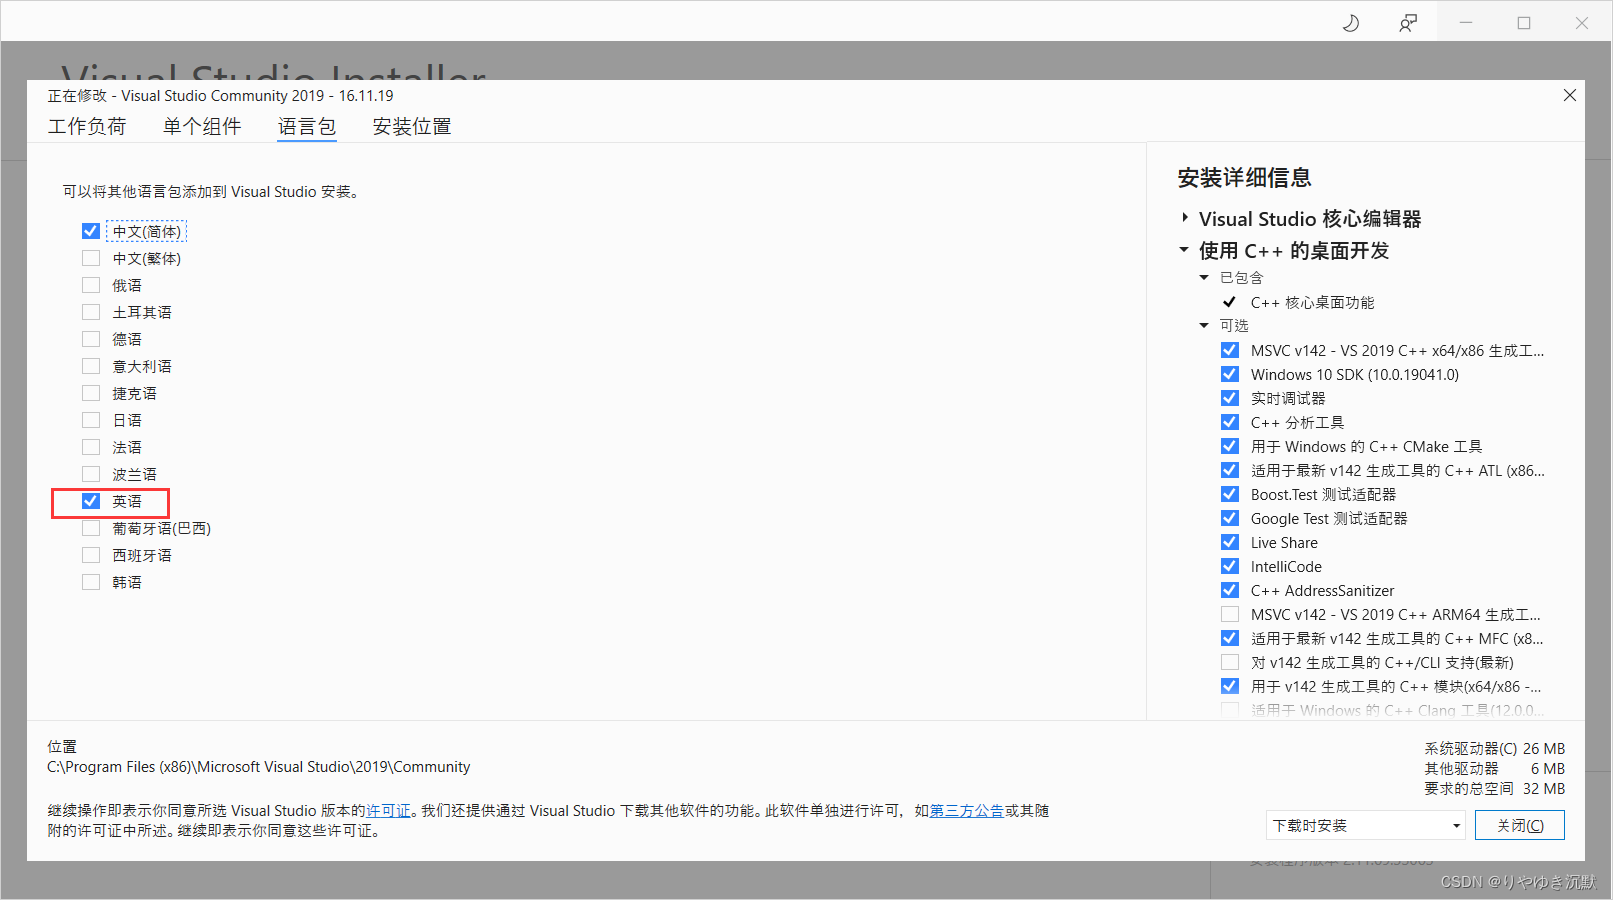
Task: Open the feedback icon in title bar
Action: tap(1408, 23)
